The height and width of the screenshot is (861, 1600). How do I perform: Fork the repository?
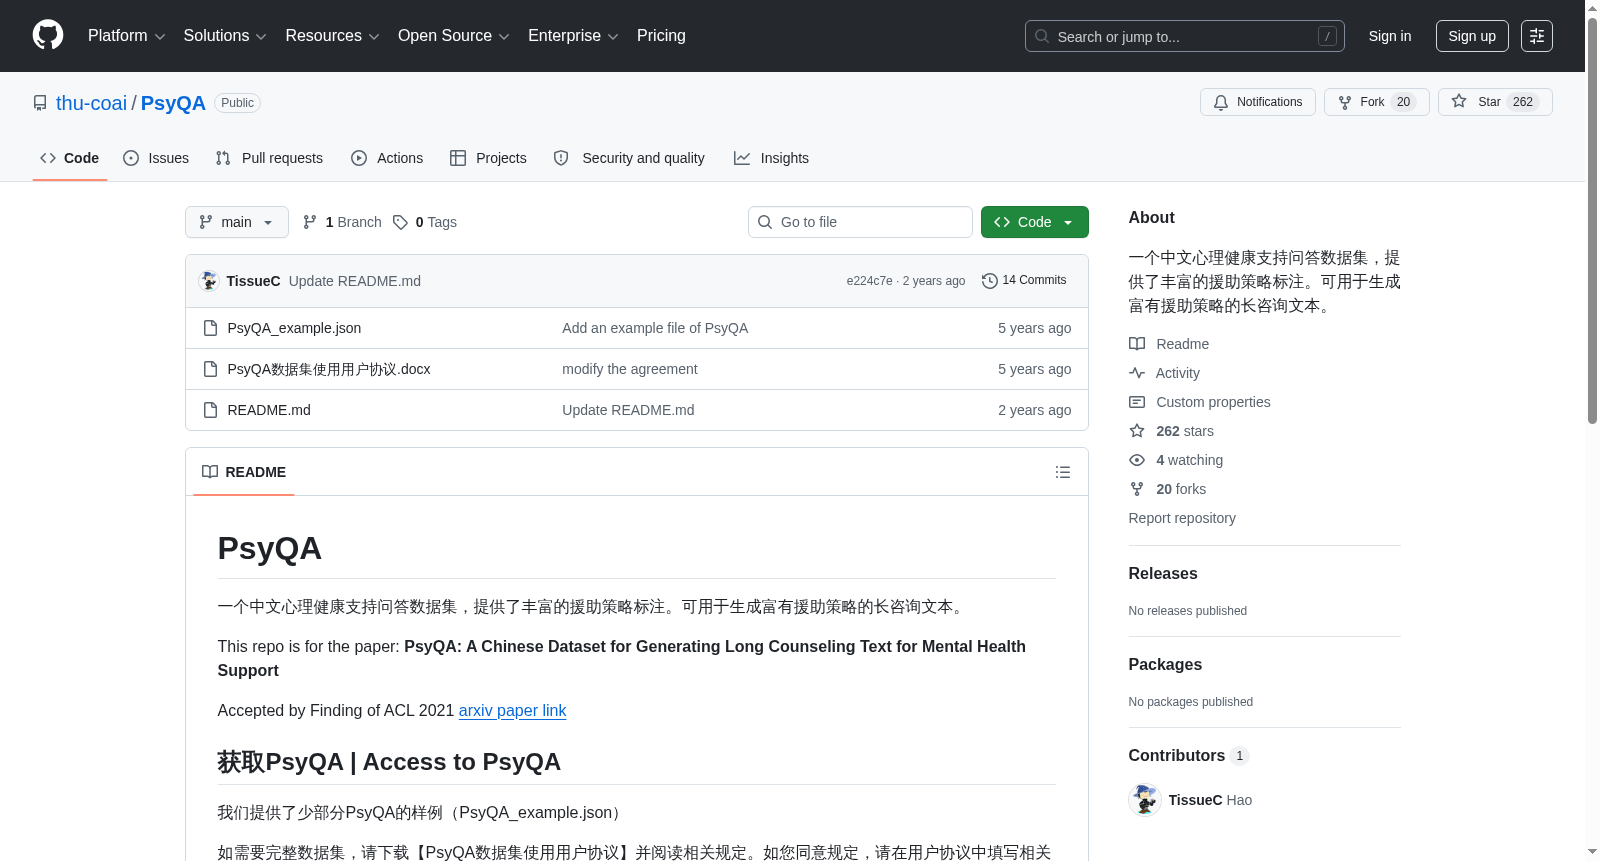pyautogui.click(x=1377, y=102)
